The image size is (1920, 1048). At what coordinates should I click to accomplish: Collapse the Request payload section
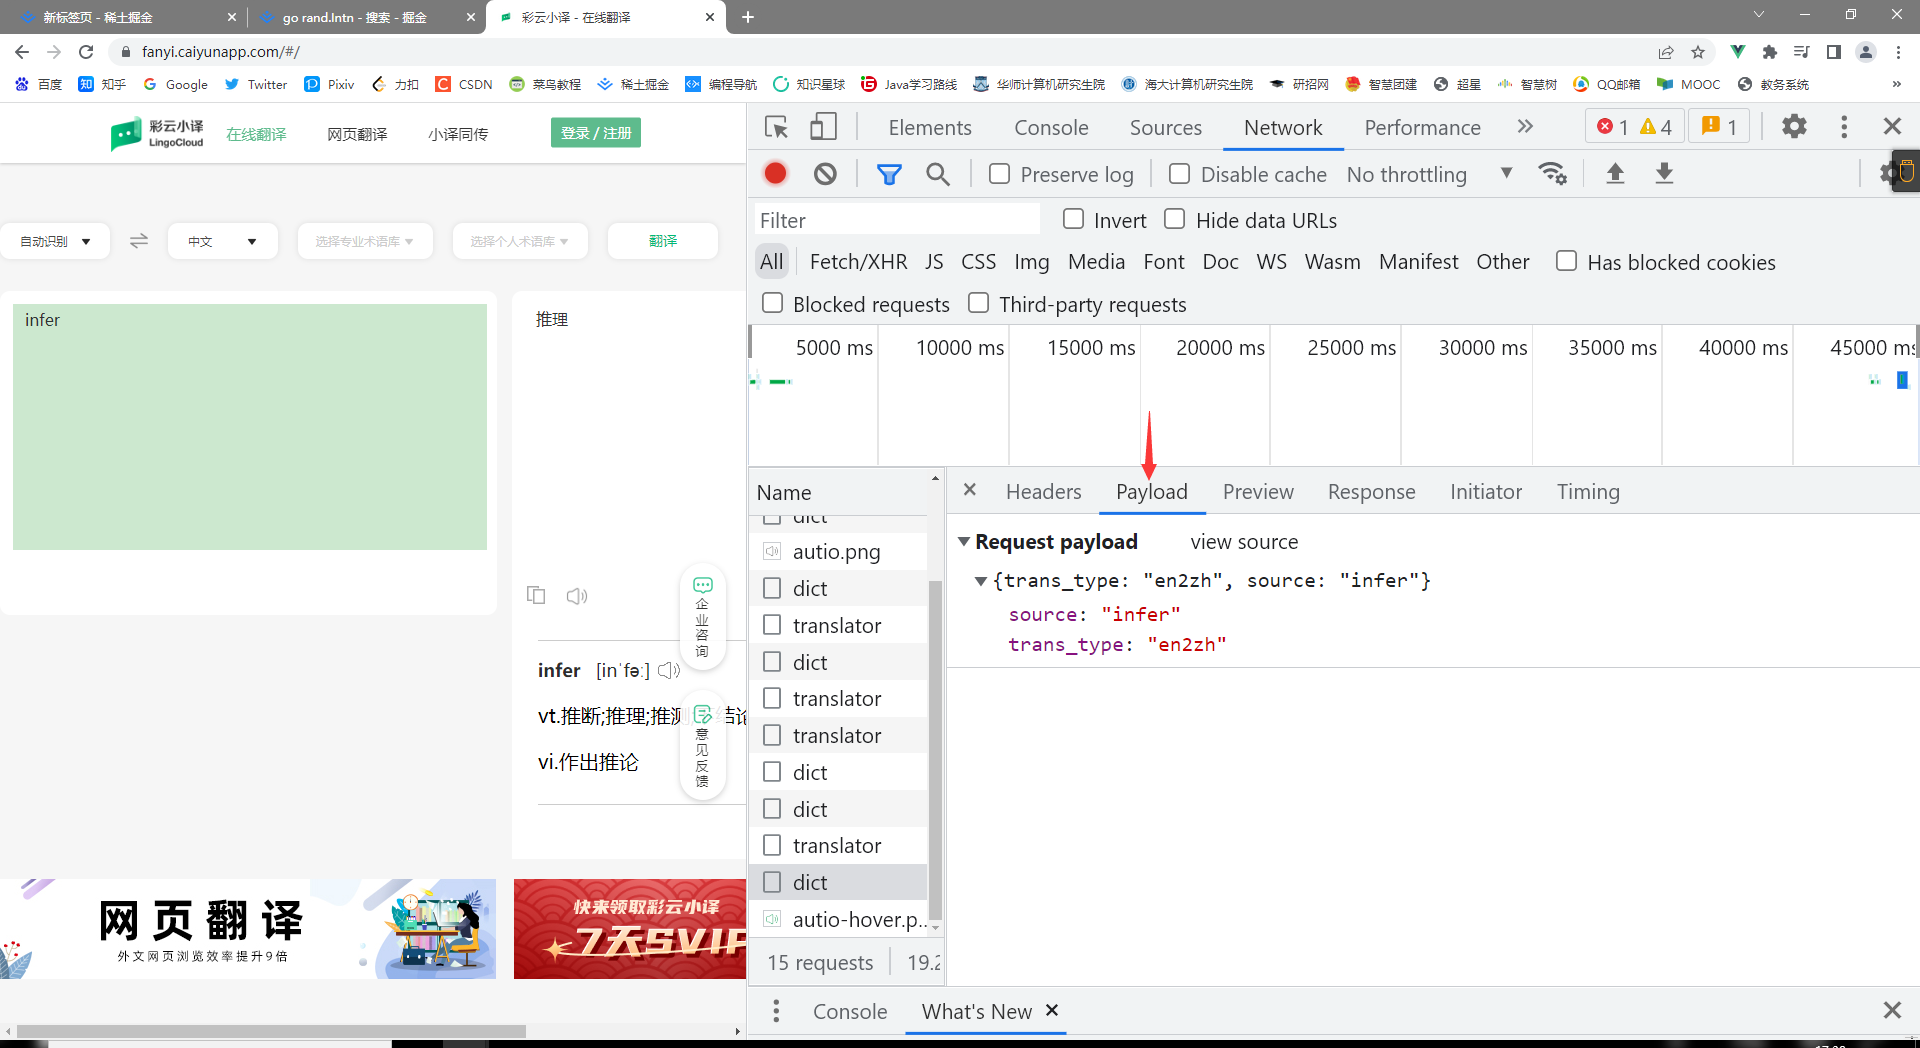tap(964, 542)
